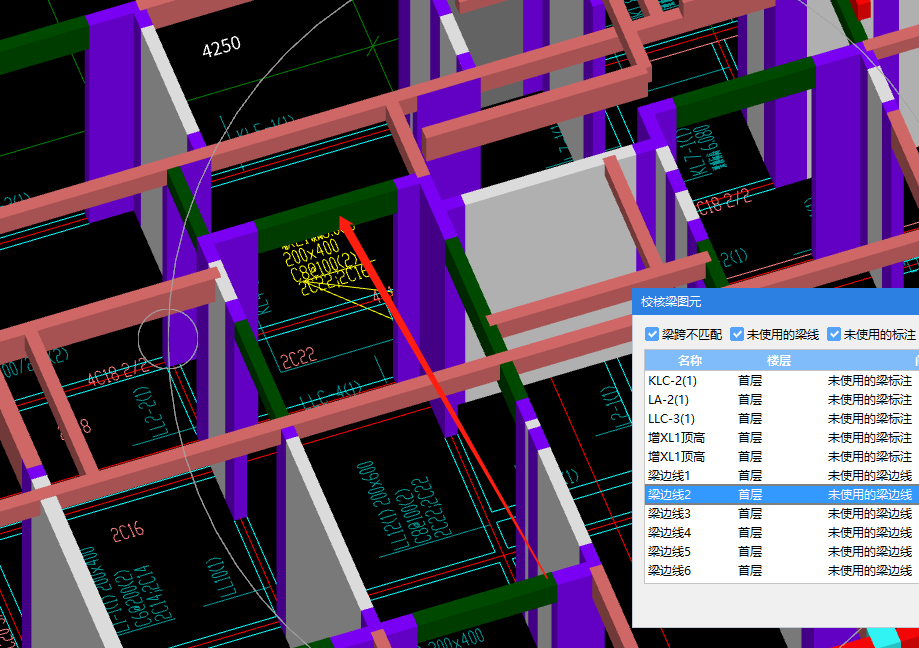Click the 楼层 column header
The image size is (919, 648).
pos(778,361)
